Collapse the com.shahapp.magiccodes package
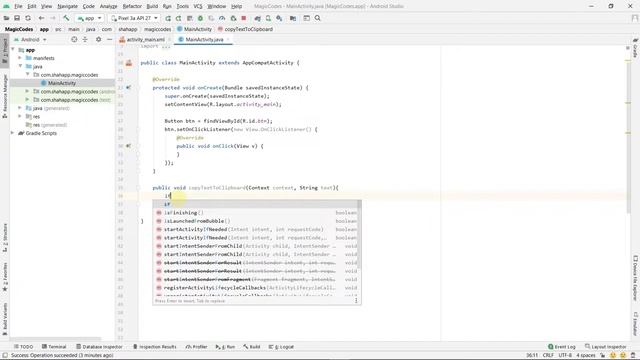This screenshot has height=360, width=640. tap(27, 75)
